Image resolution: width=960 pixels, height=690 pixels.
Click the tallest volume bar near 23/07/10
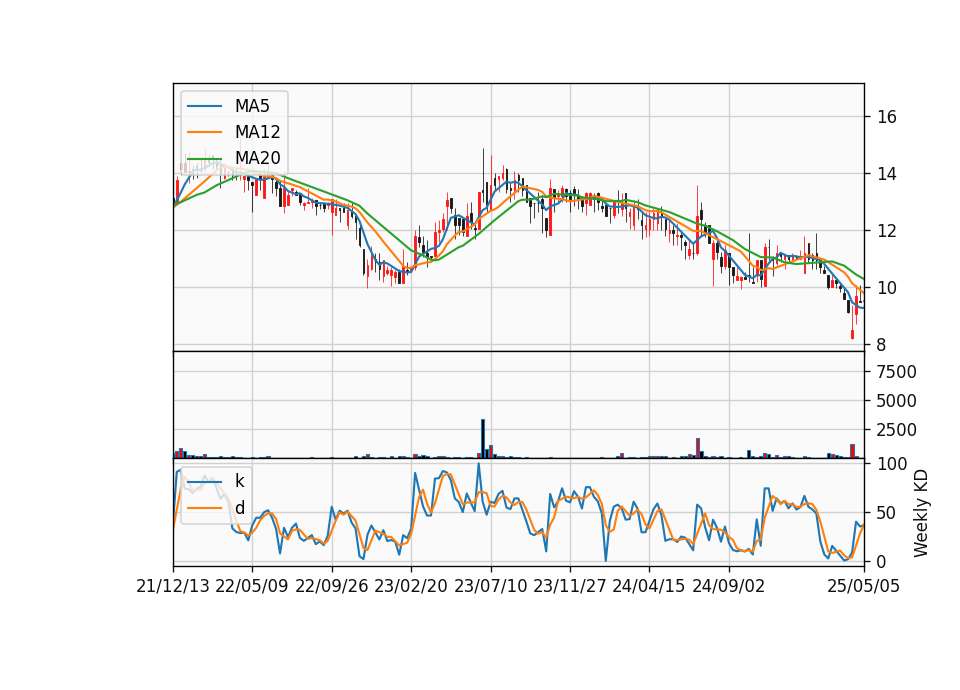[x=483, y=438]
